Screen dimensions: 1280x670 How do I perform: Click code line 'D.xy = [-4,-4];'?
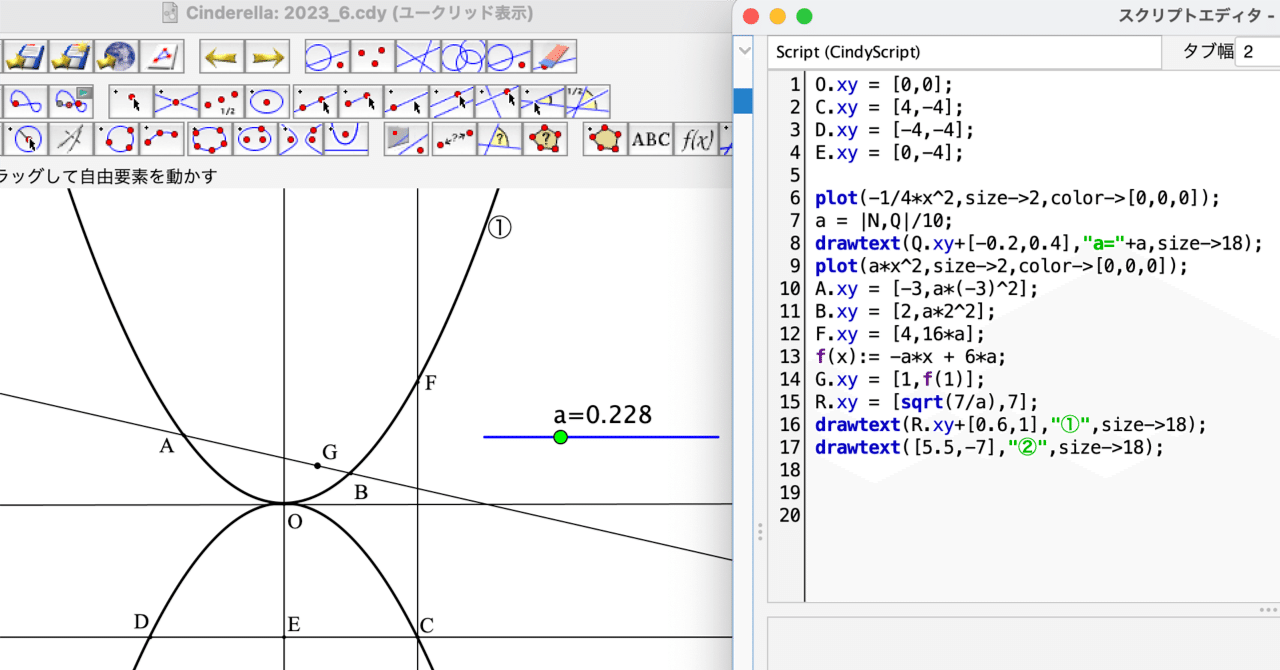894,130
